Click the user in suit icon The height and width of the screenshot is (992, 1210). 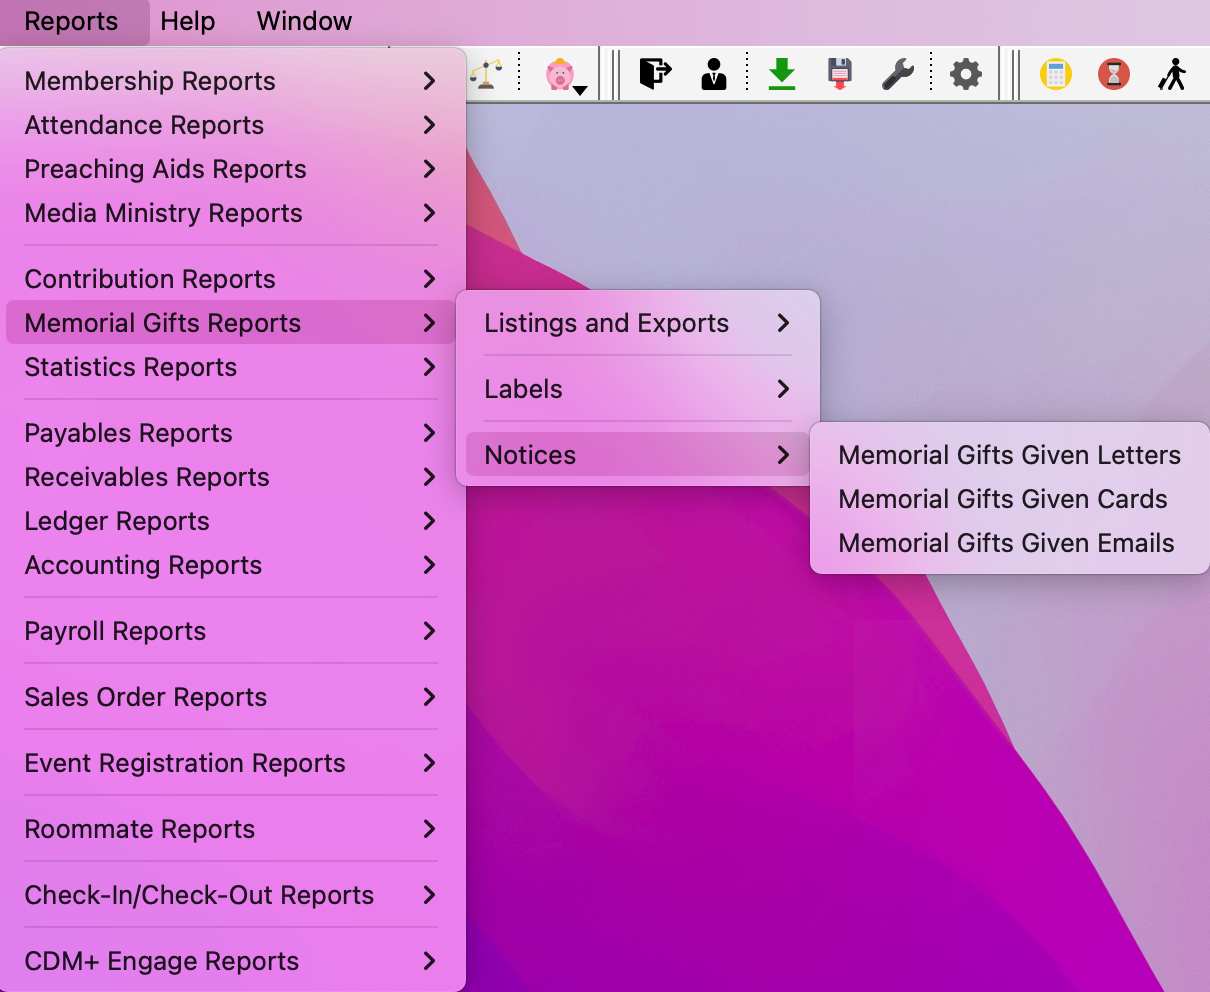(x=714, y=74)
